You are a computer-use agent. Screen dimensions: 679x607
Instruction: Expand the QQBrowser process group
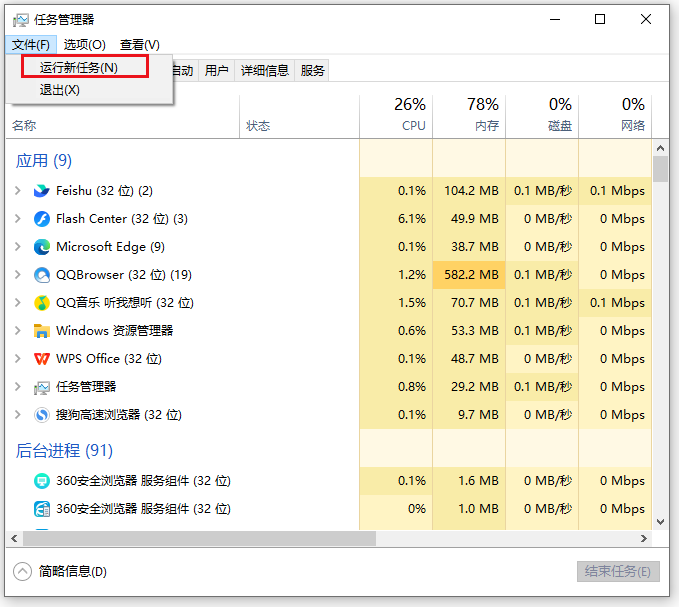pos(18,275)
